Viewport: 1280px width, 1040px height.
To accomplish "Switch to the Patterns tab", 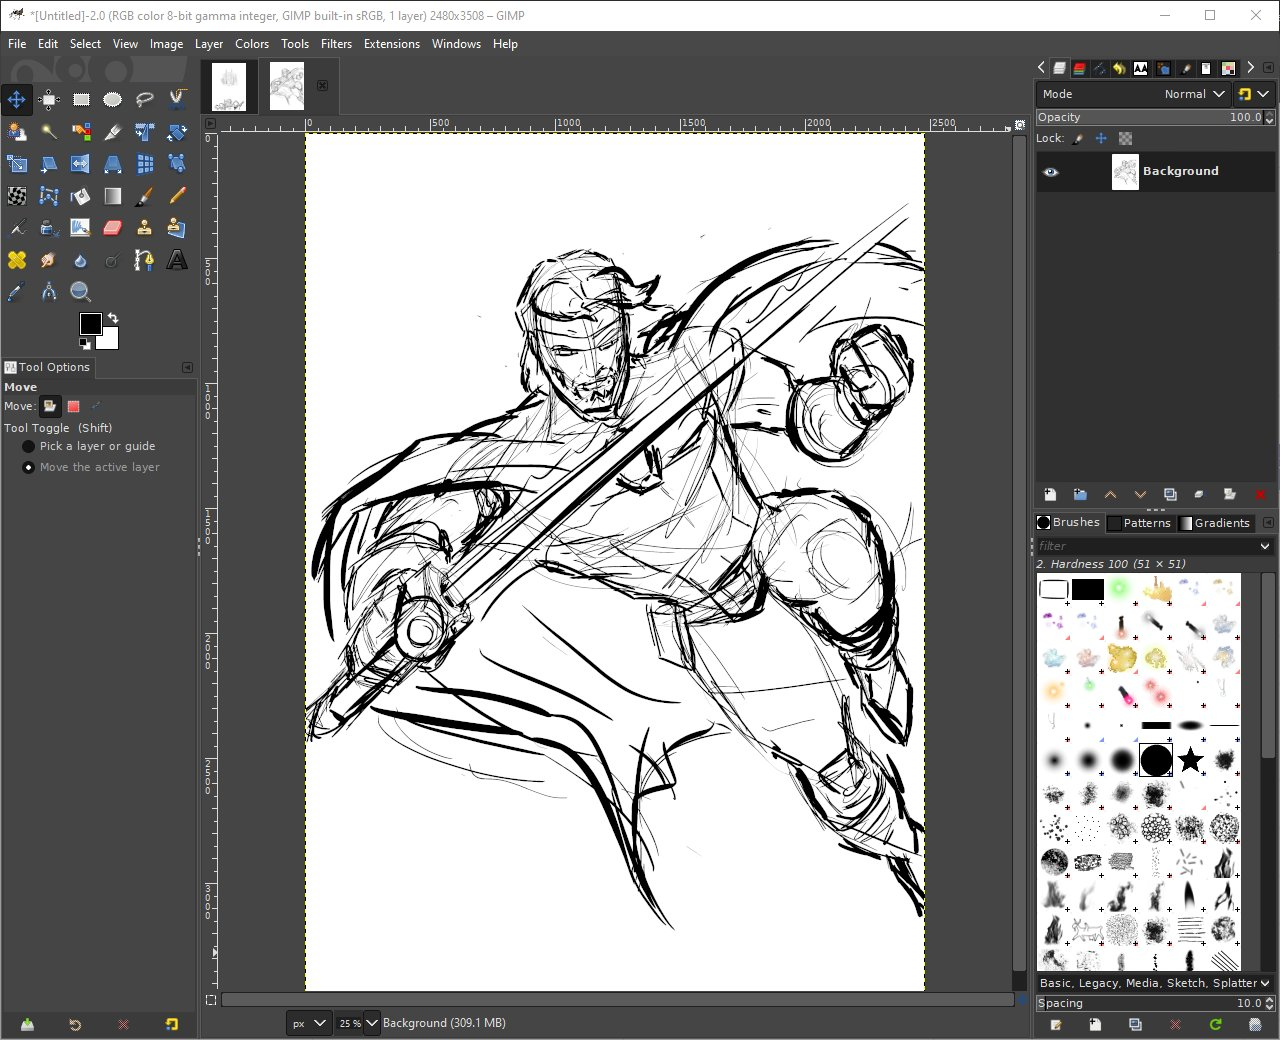I will click(1139, 523).
